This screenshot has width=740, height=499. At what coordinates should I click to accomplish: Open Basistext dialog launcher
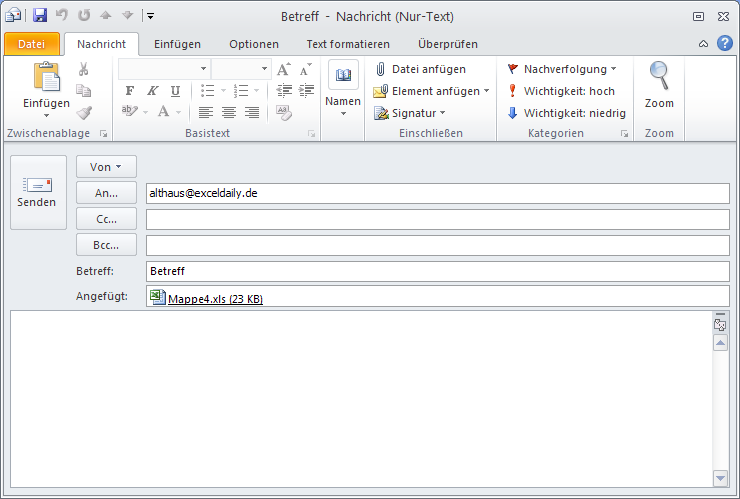(x=311, y=134)
